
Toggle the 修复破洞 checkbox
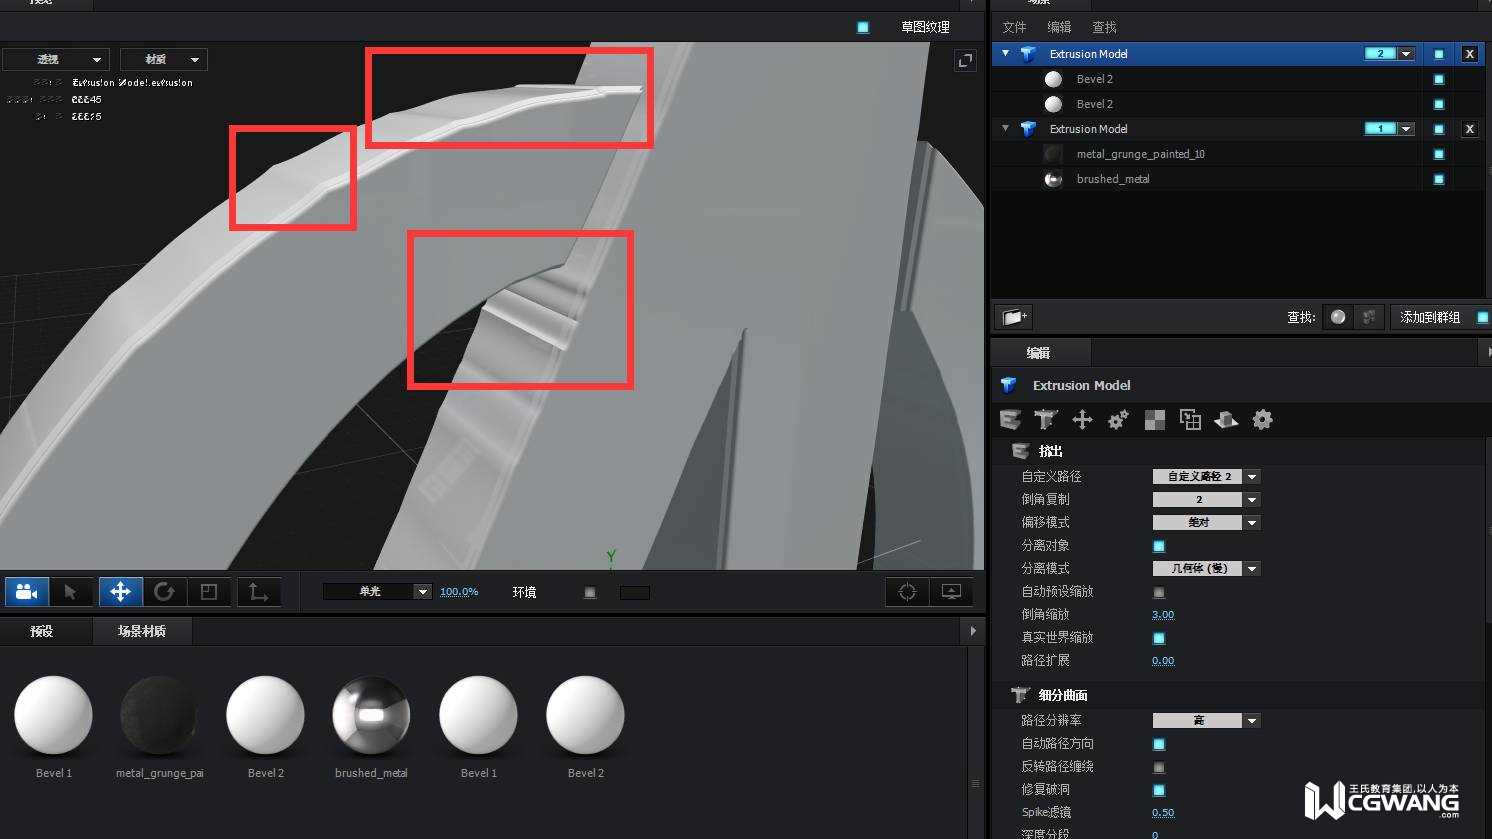tap(1159, 790)
